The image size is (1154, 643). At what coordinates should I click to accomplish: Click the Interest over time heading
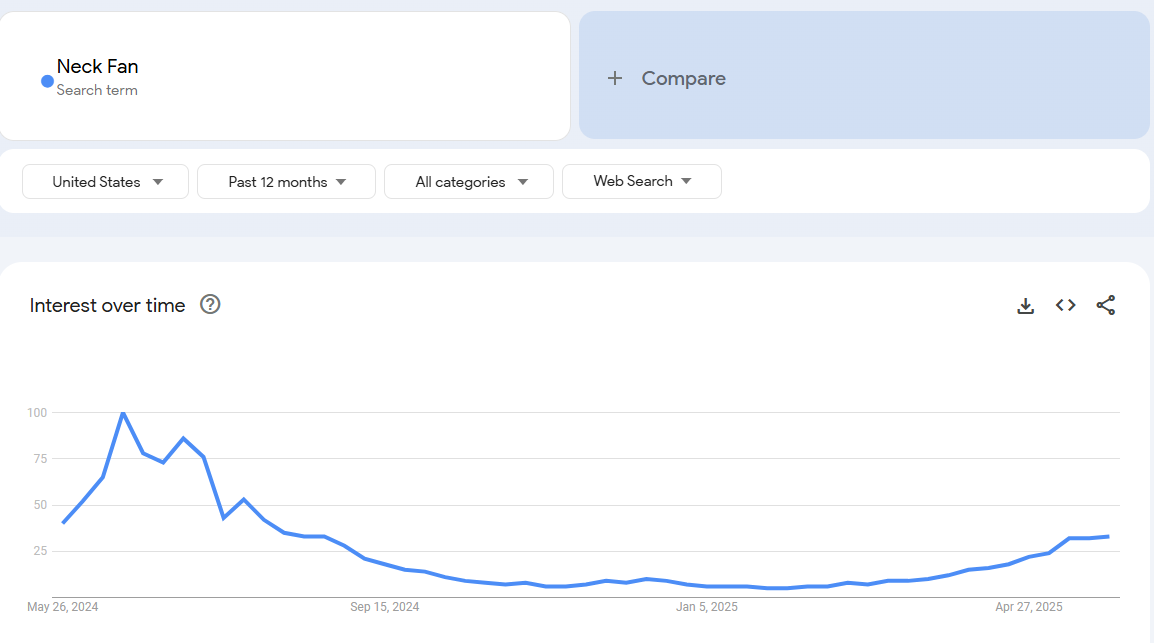(107, 306)
